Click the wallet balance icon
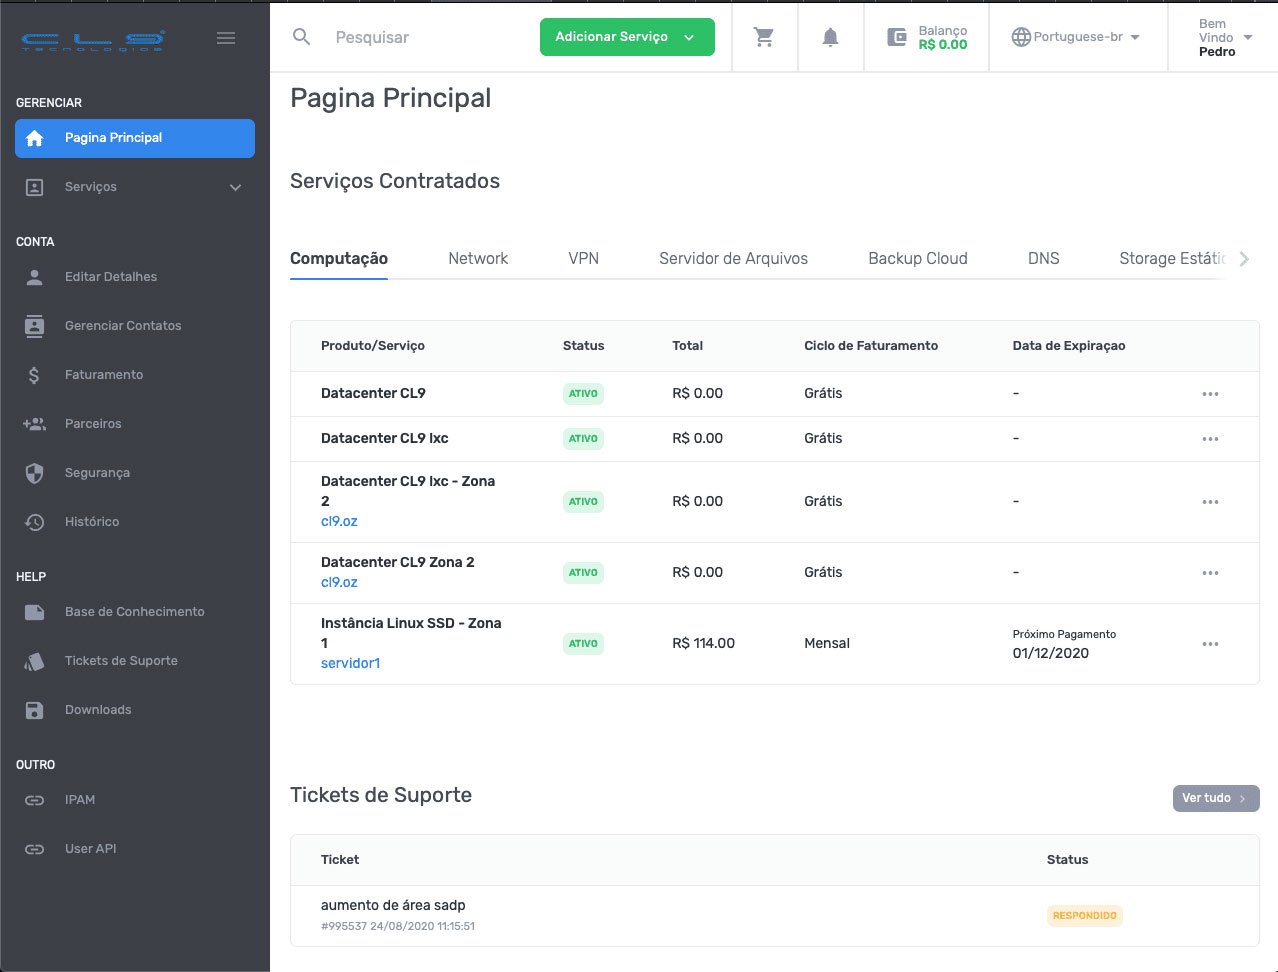Viewport: 1278px width, 972px height. (x=897, y=37)
